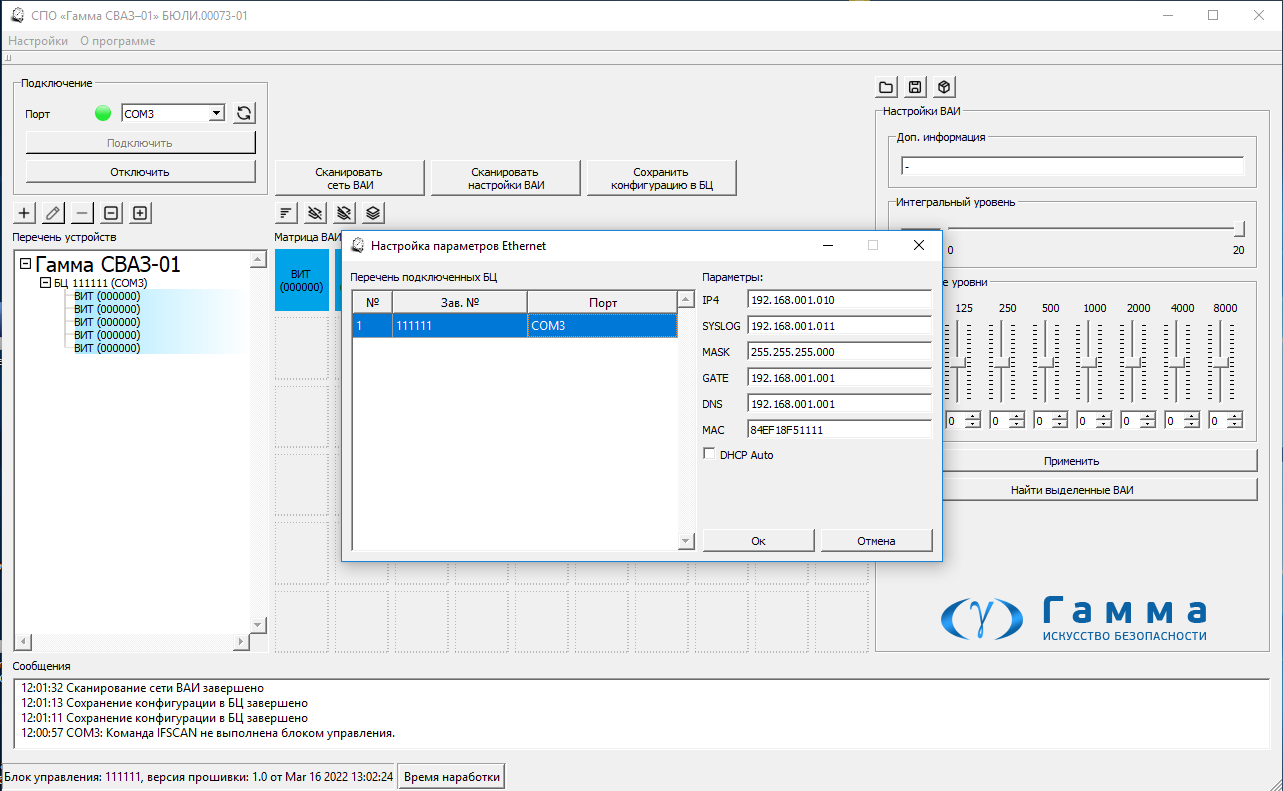This screenshot has width=1283, height=791.
Task: Click the box package icon above Настройки ВАИ
Action: [x=944, y=86]
